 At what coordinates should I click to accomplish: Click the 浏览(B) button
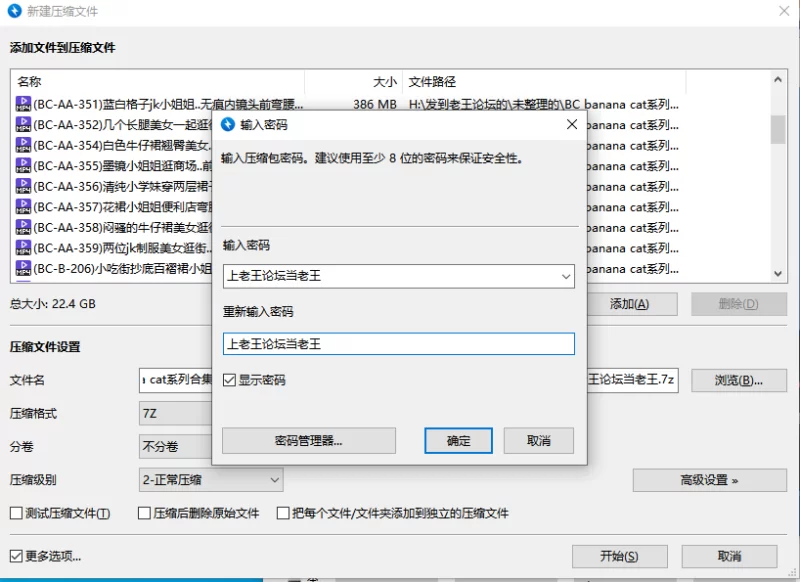coord(739,381)
